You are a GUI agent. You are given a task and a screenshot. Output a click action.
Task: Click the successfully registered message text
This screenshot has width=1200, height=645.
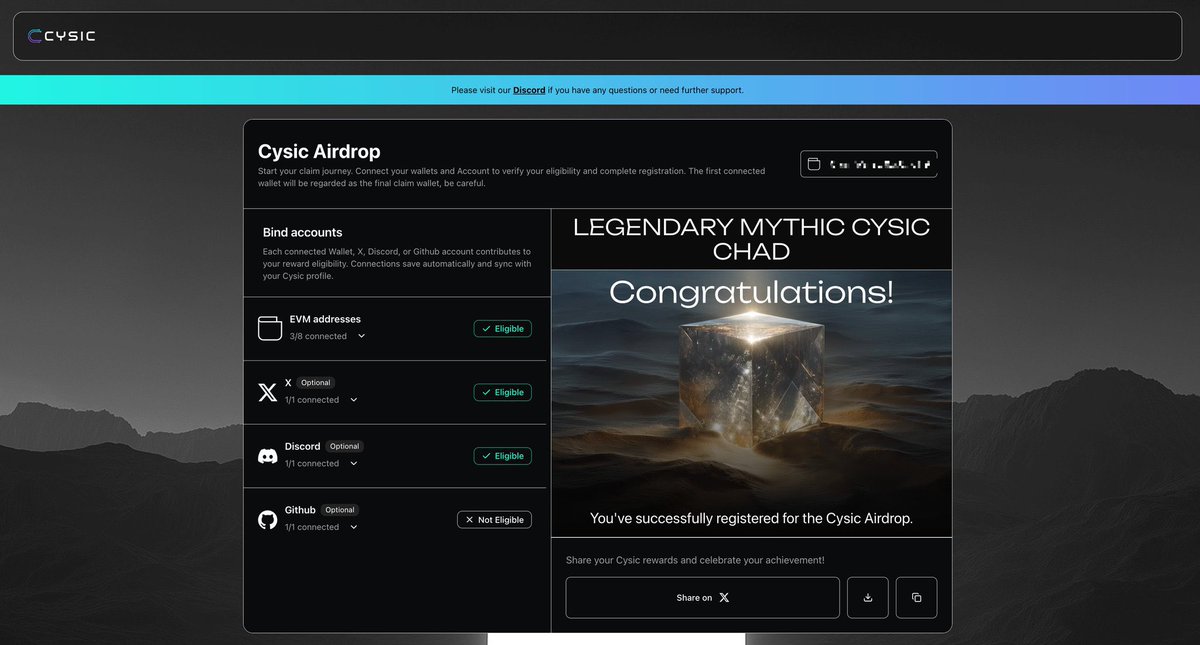click(x=751, y=519)
